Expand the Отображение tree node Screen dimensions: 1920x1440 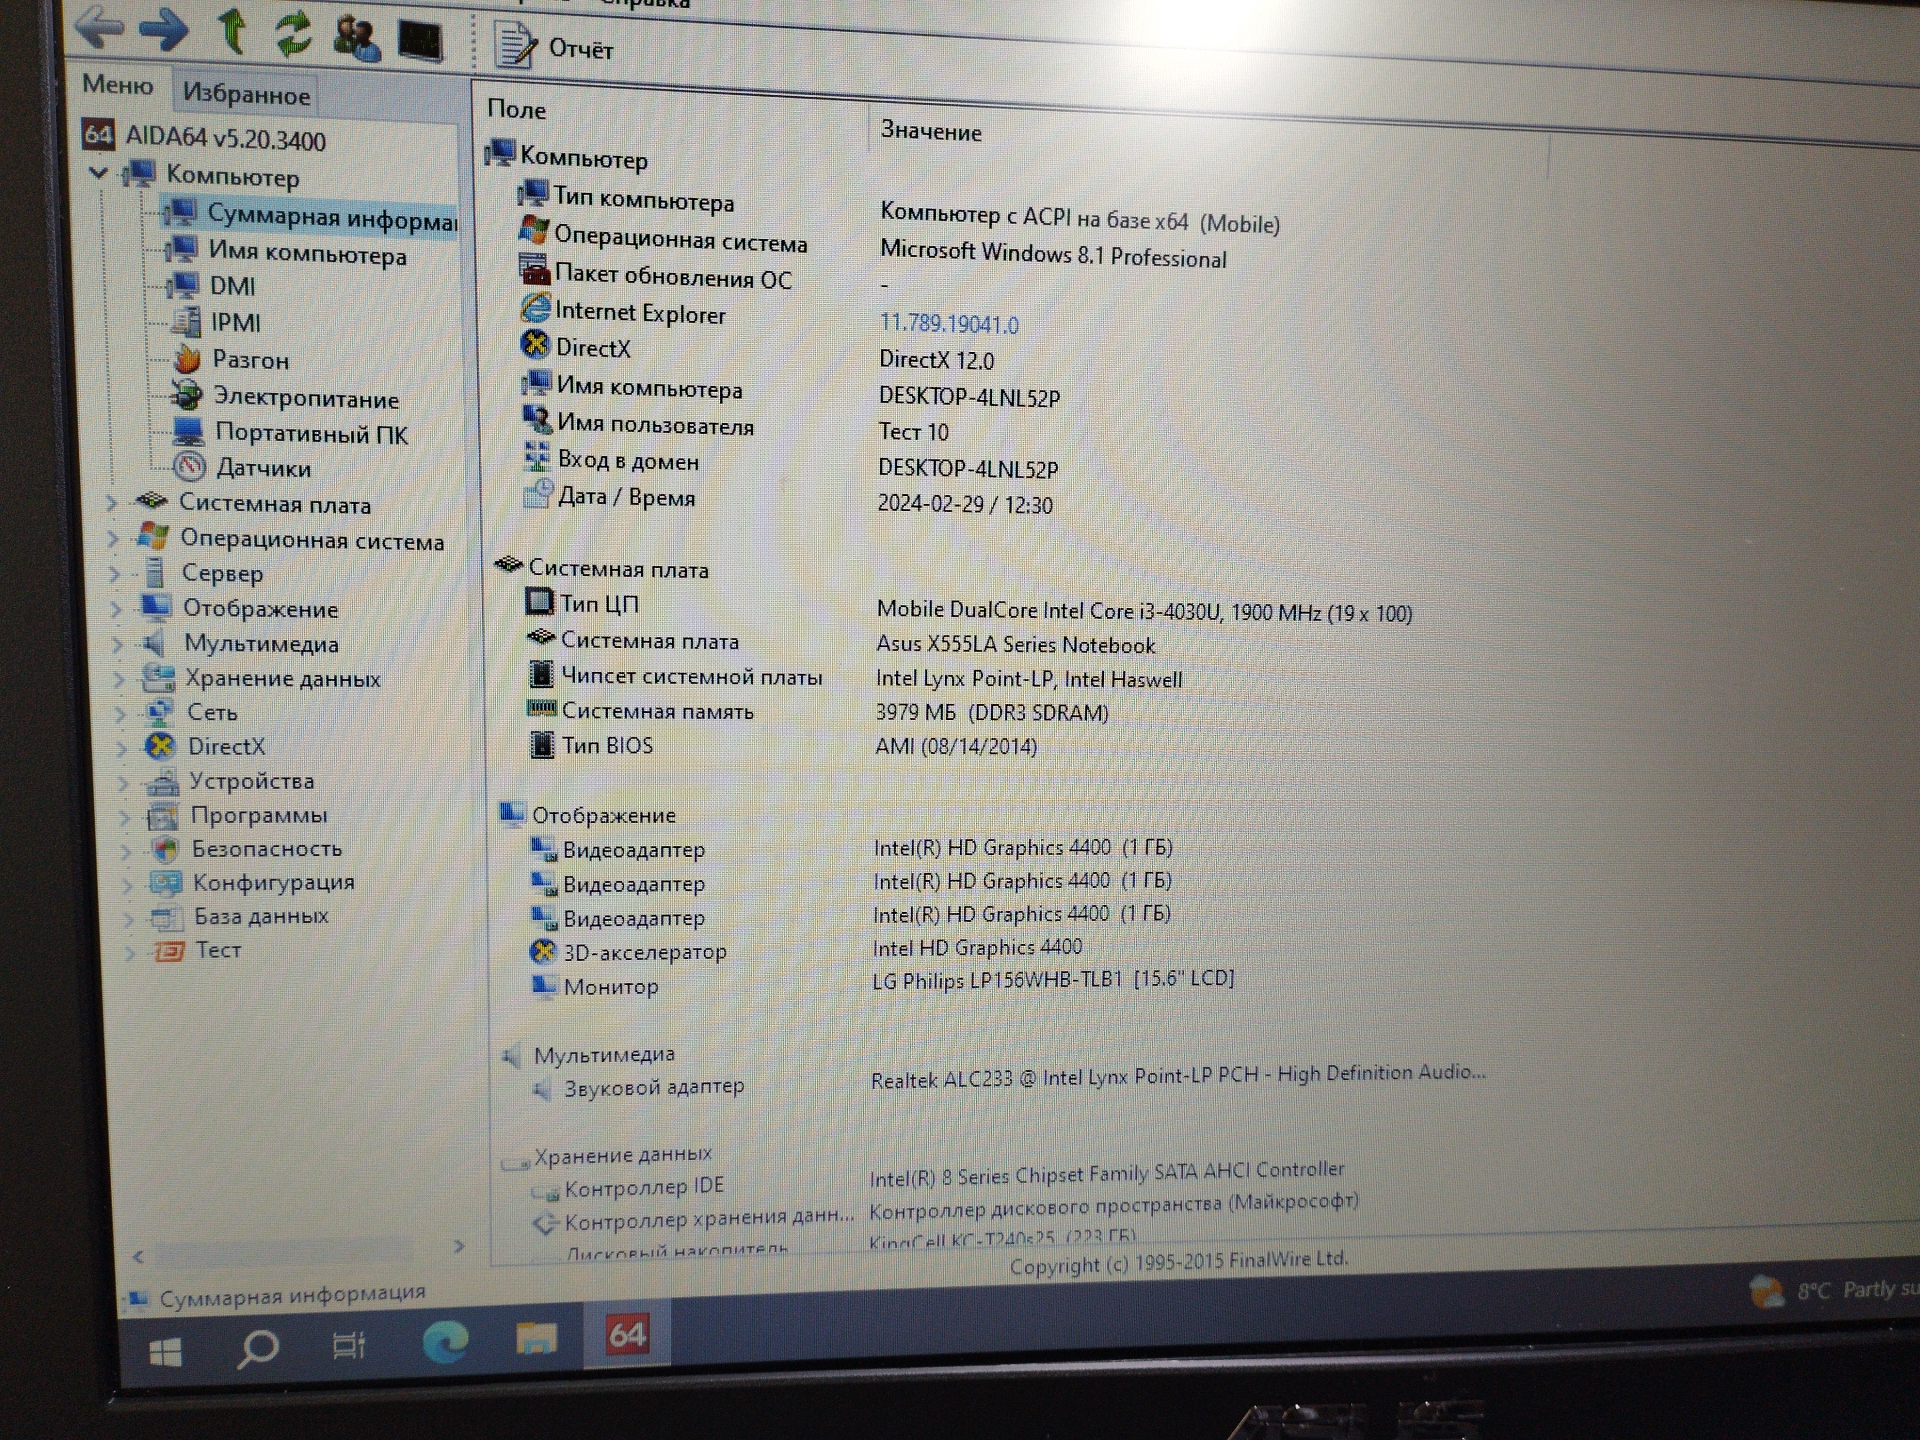pos(115,608)
